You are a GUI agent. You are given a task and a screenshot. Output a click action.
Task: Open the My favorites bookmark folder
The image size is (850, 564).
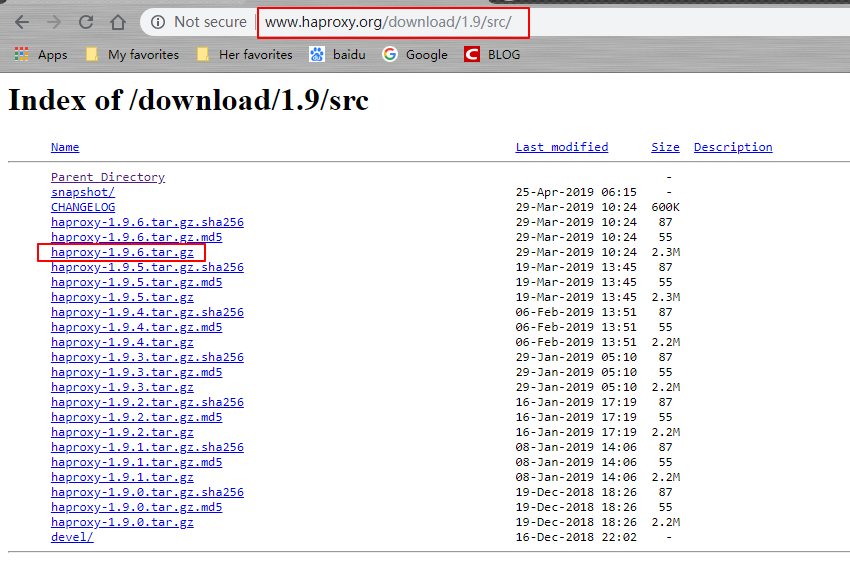tap(132, 54)
